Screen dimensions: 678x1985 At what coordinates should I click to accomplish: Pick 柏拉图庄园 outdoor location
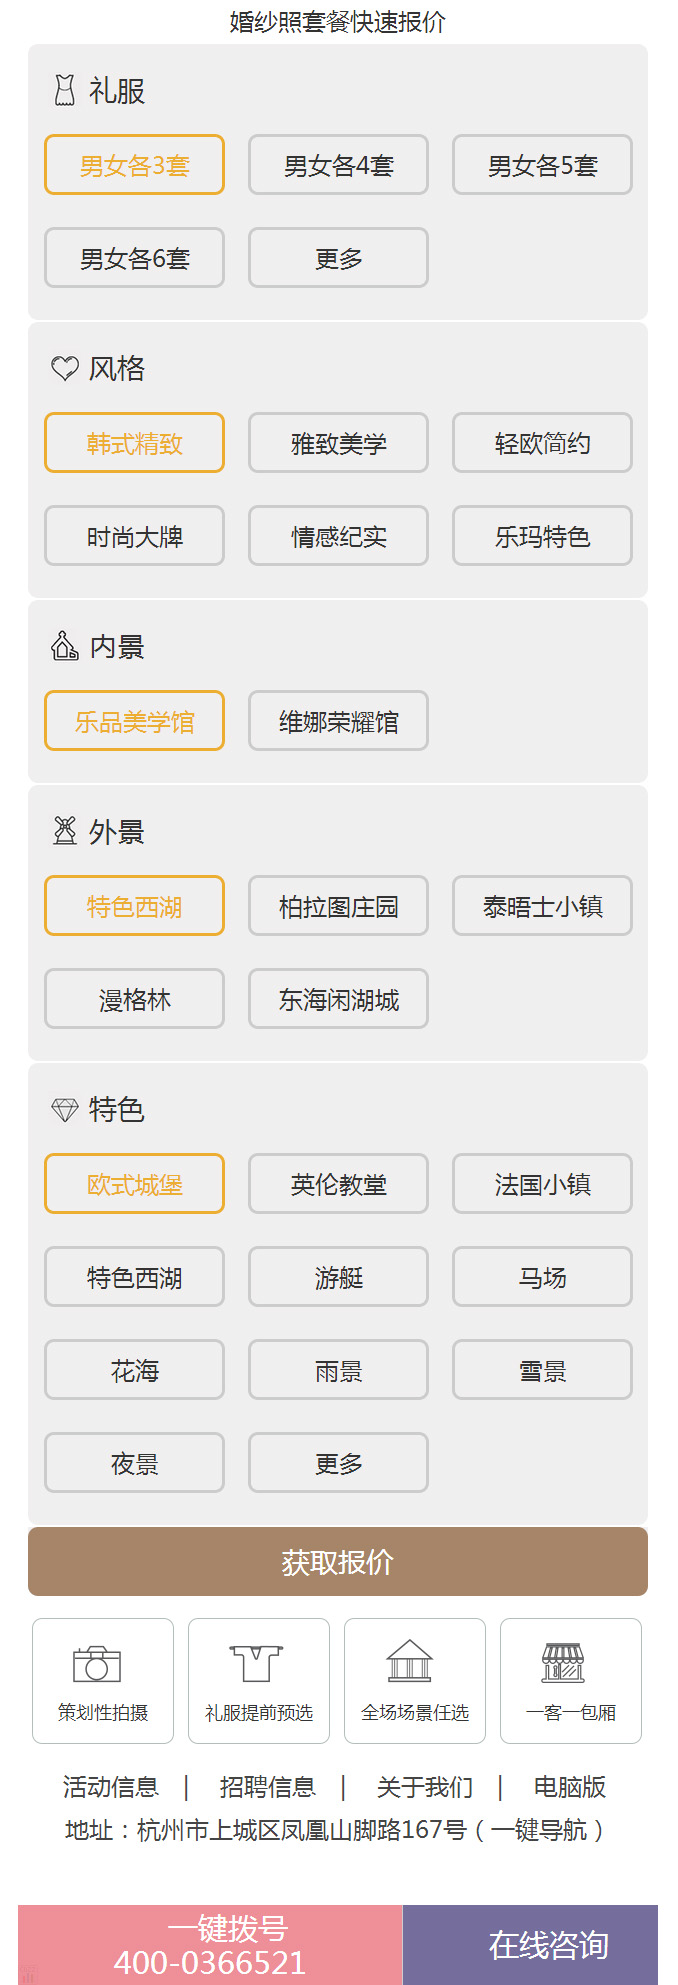[x=338, y=906]
